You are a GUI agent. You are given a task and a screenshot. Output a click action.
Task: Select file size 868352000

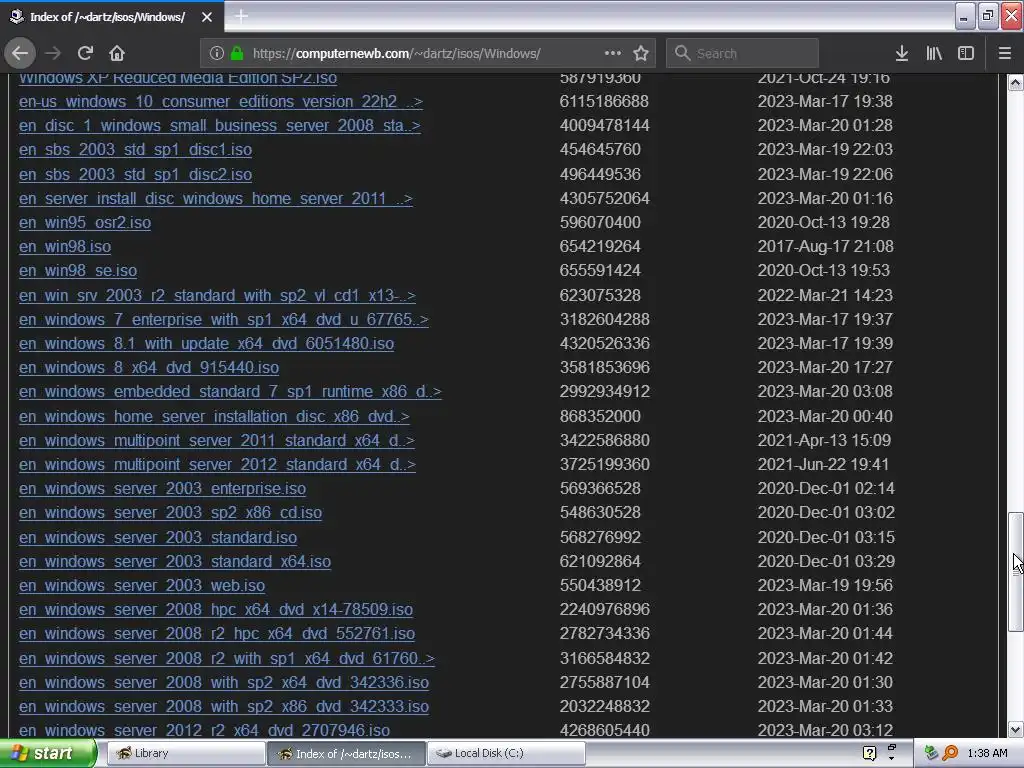tap(600, 416)
